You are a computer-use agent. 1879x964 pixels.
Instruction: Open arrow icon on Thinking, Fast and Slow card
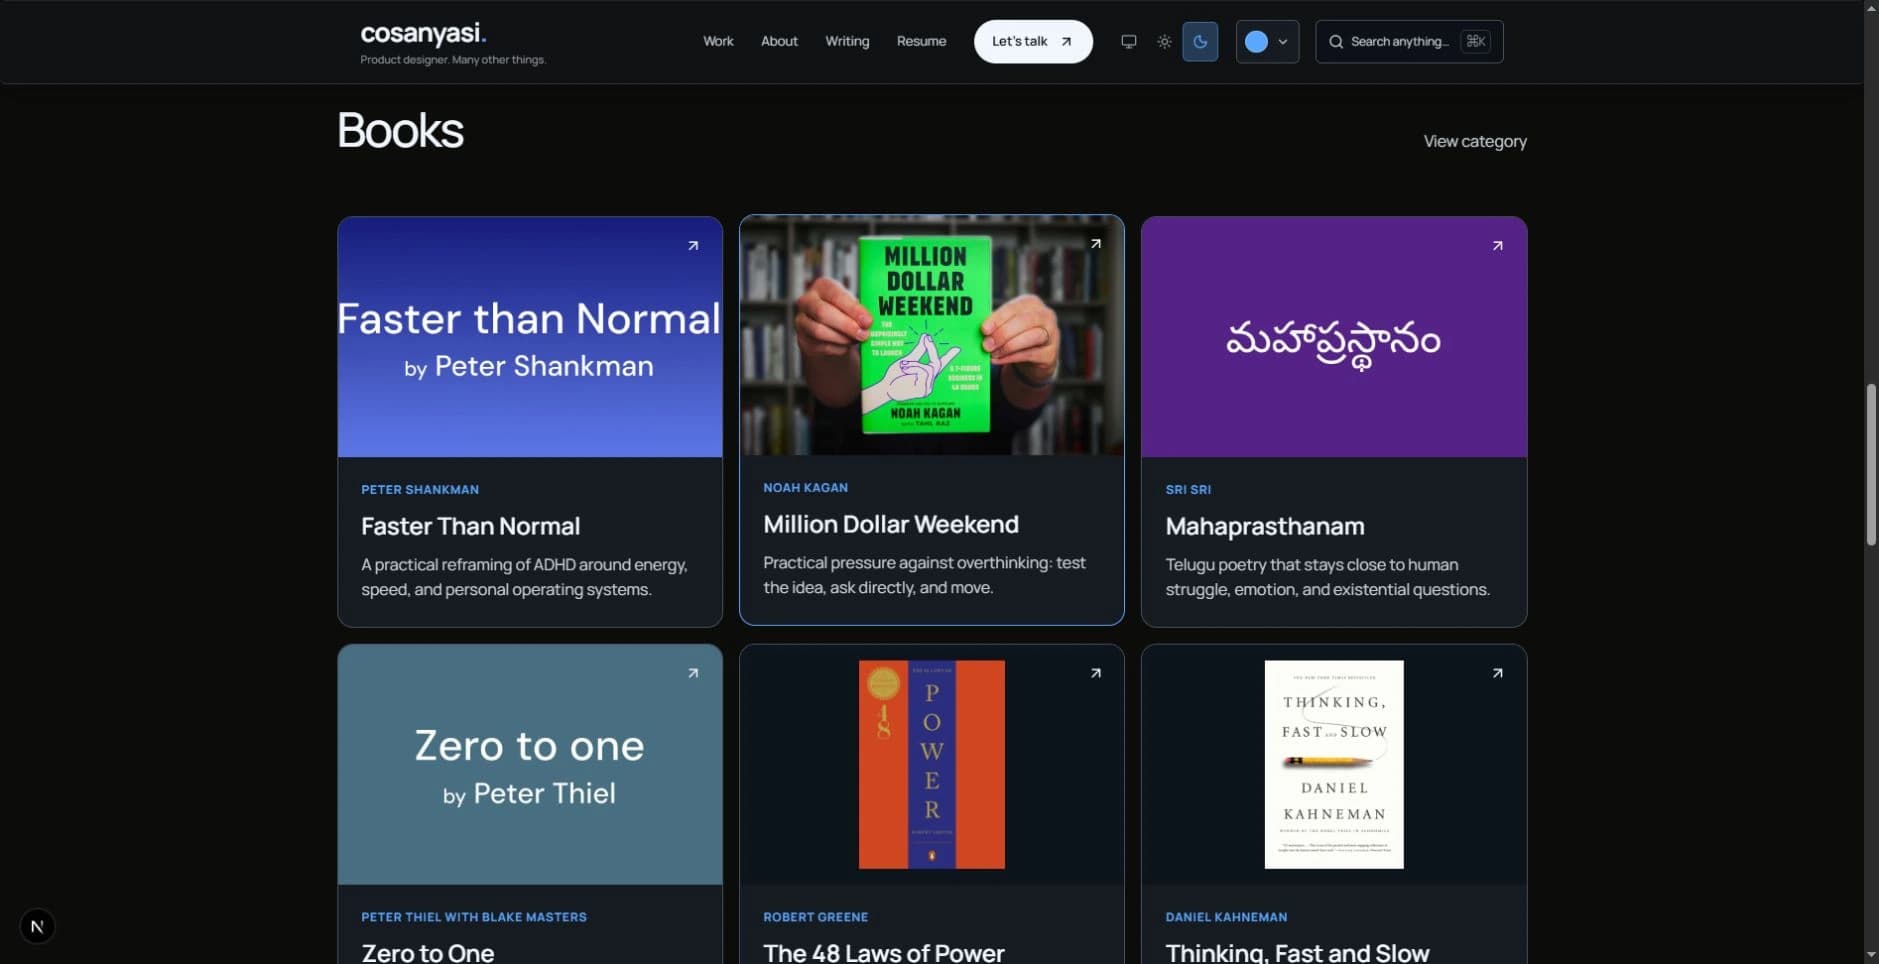tap(1497, 674)
